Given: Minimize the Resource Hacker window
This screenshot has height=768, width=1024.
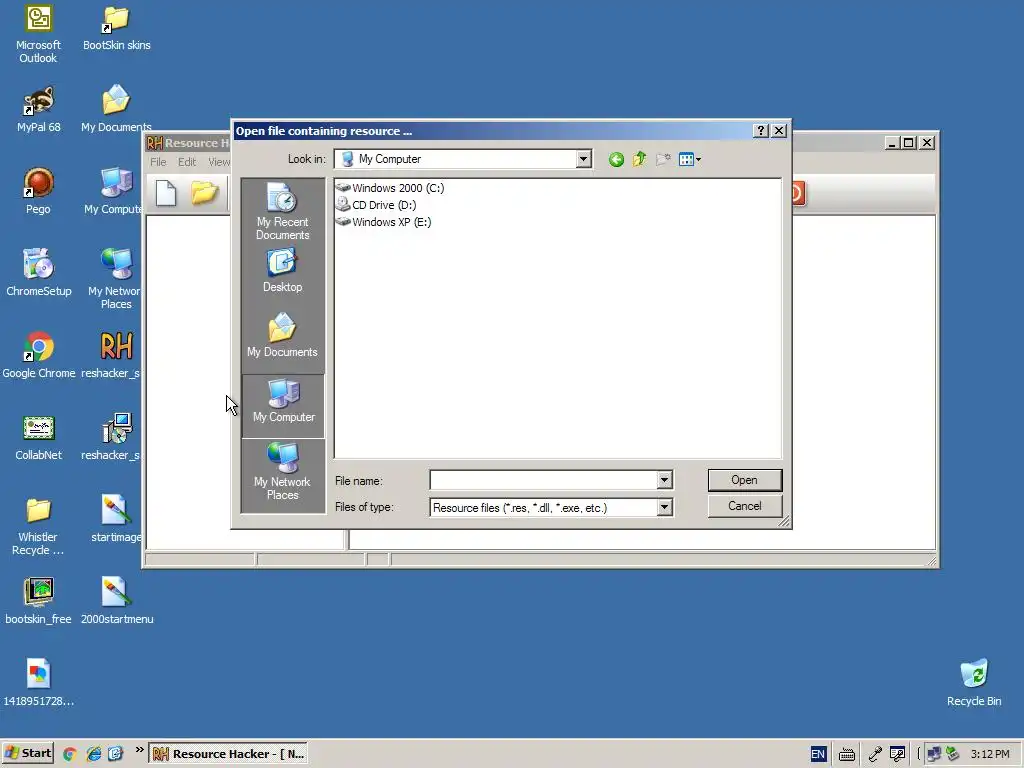Looking at the screenshot, I should [x=892, y=142].
